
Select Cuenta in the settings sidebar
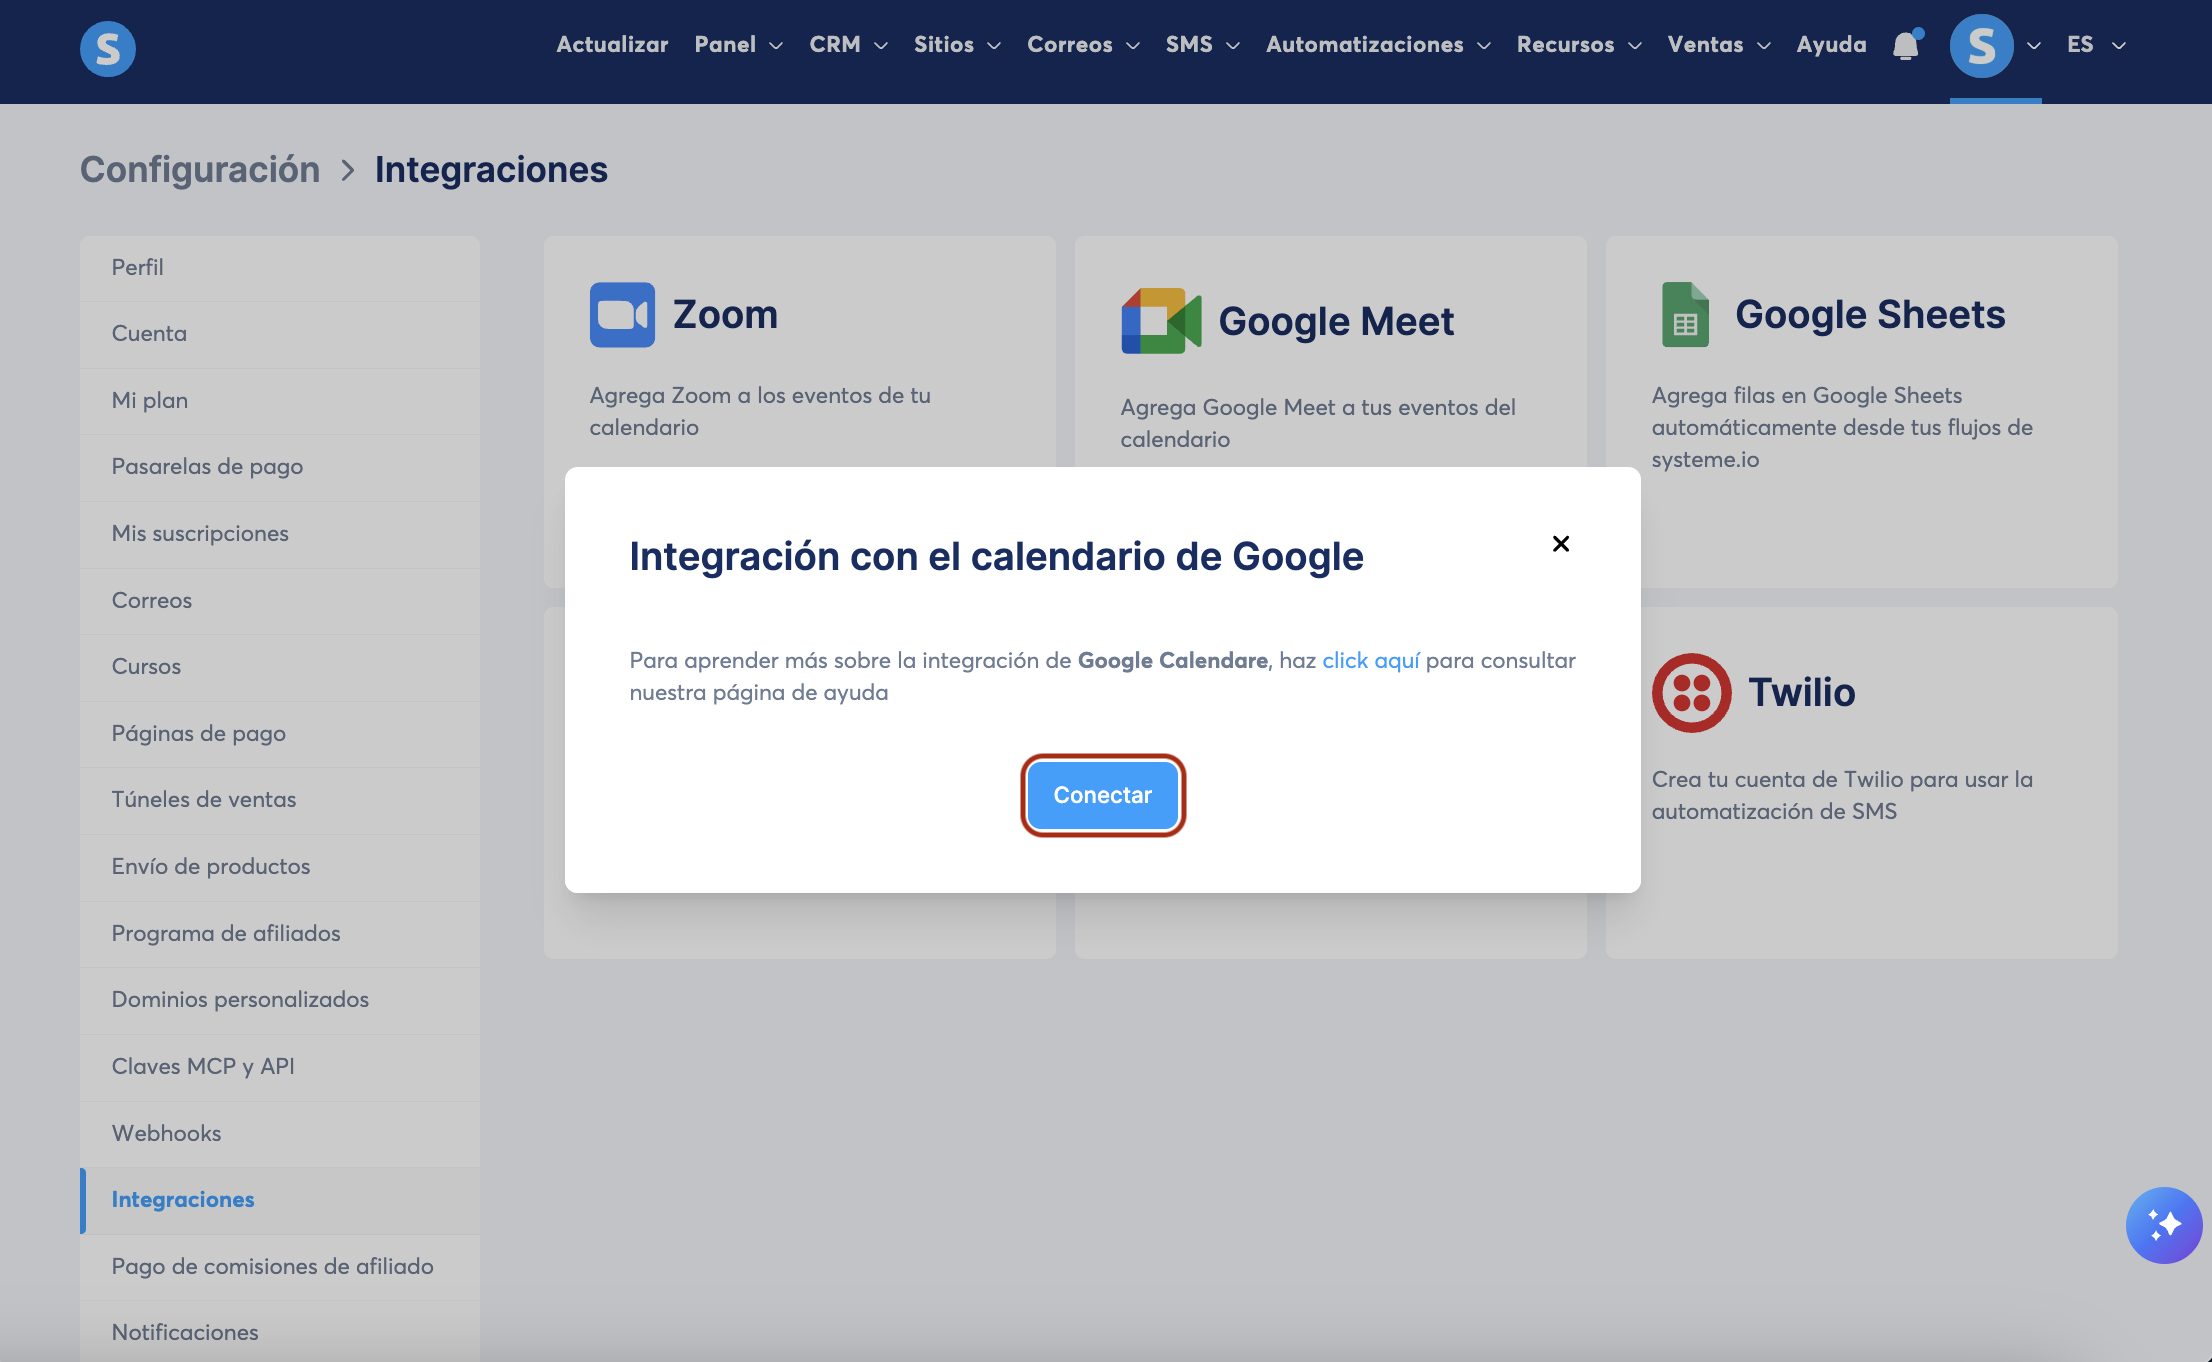coord(280,333)
